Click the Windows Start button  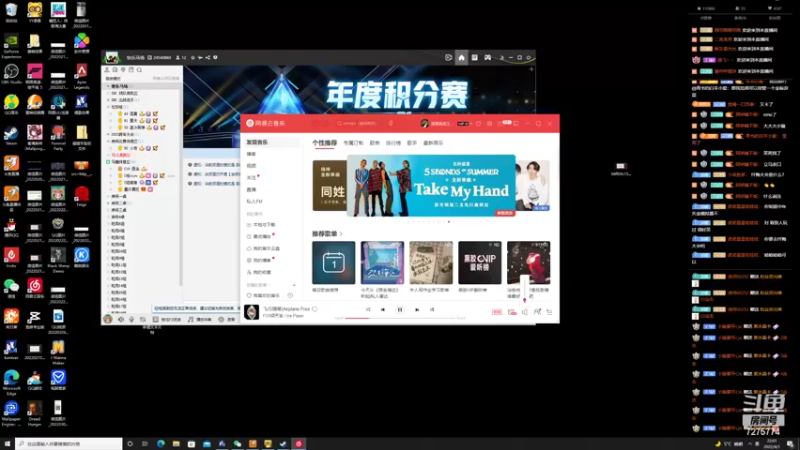[7, 444]
